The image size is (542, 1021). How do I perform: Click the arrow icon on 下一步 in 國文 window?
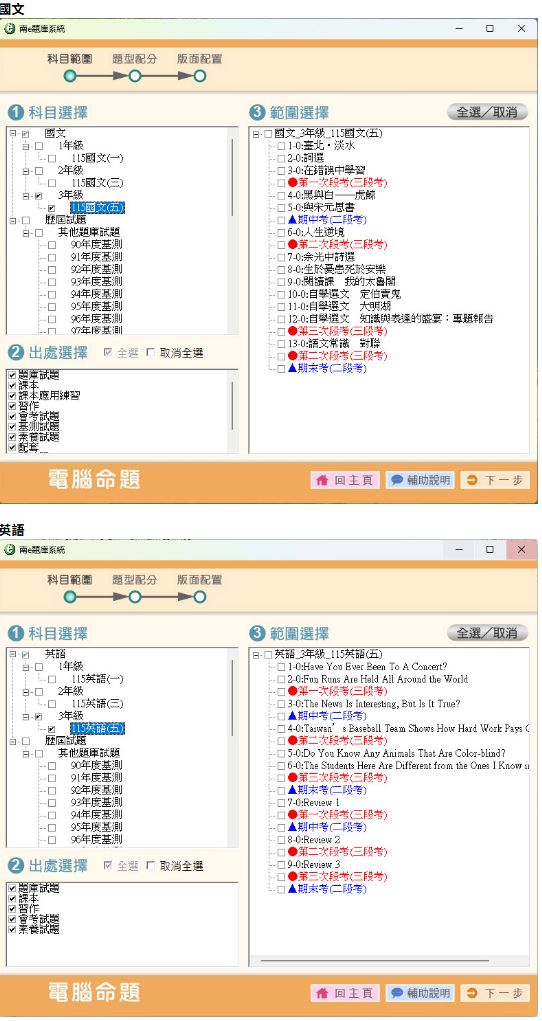(472, 481)
